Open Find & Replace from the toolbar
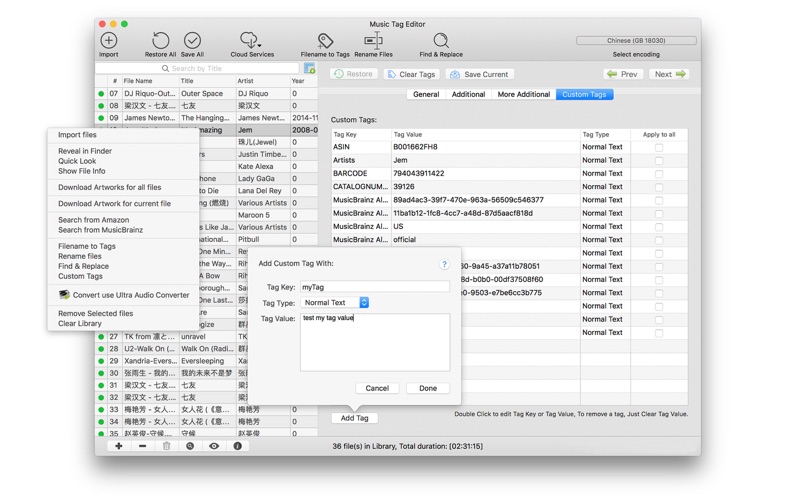The height and width of the screenshot is (500, 800). tap(440, 41)
